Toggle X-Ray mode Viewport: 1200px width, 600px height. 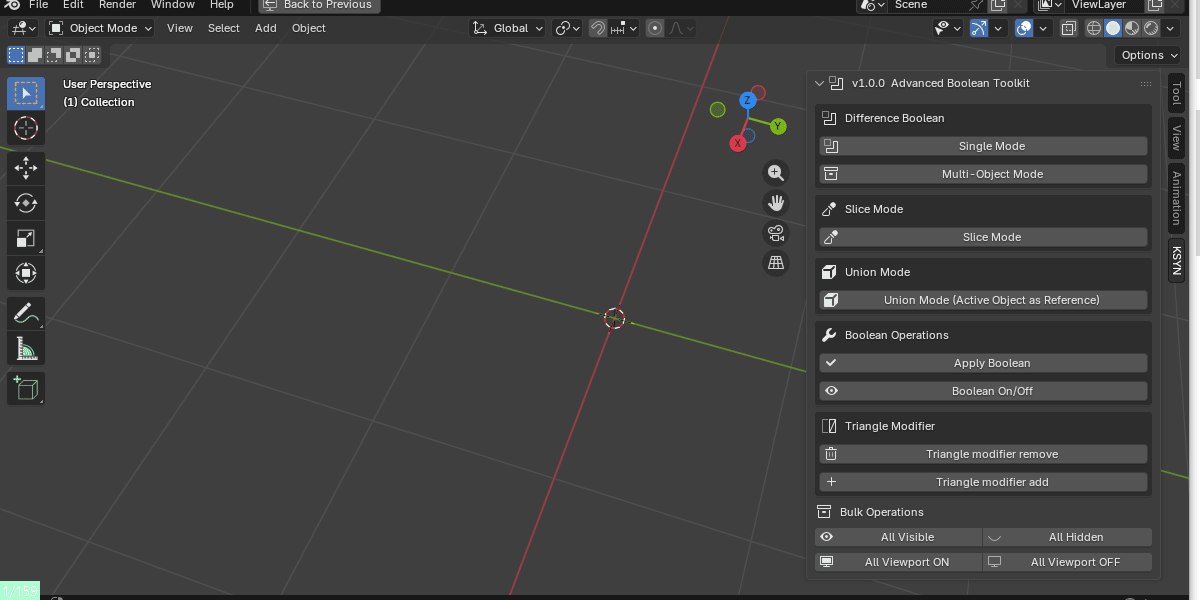[1068, 28]
